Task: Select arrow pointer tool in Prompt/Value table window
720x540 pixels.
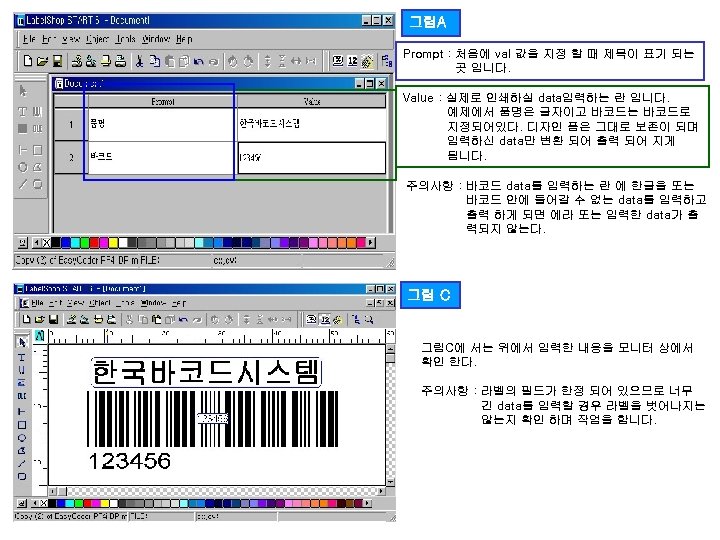Action: 22,91
